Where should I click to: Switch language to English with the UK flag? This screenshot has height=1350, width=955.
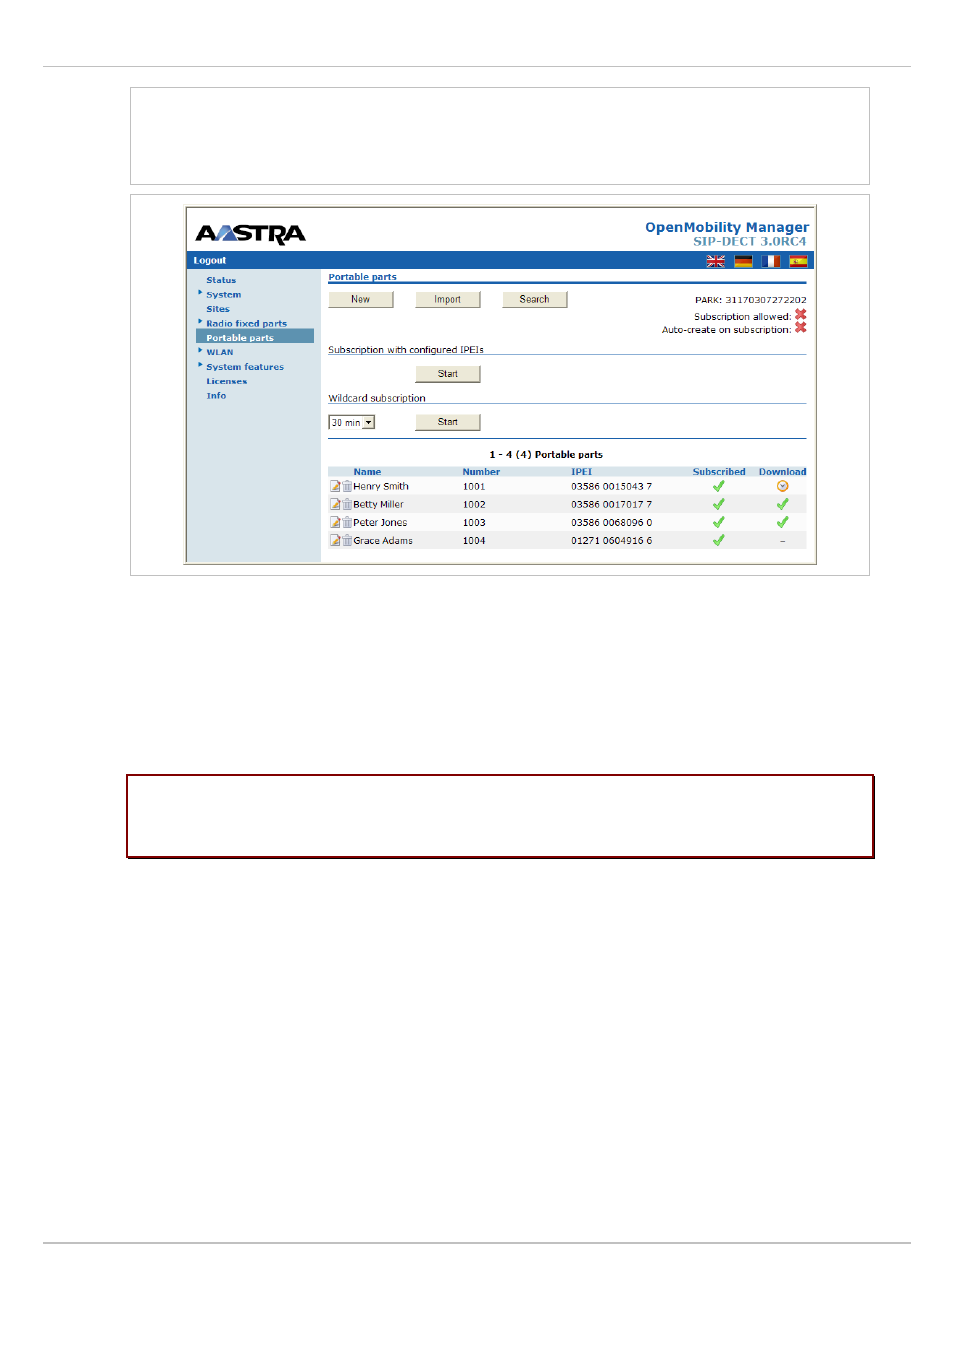[x=715, y=261]
